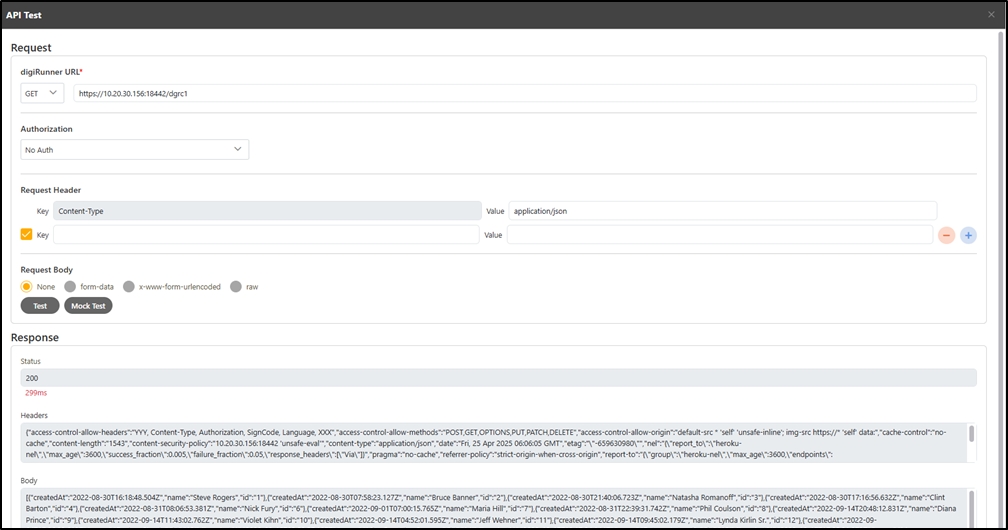
Task: Select the raw request body option
Action: tap(236, 286)
